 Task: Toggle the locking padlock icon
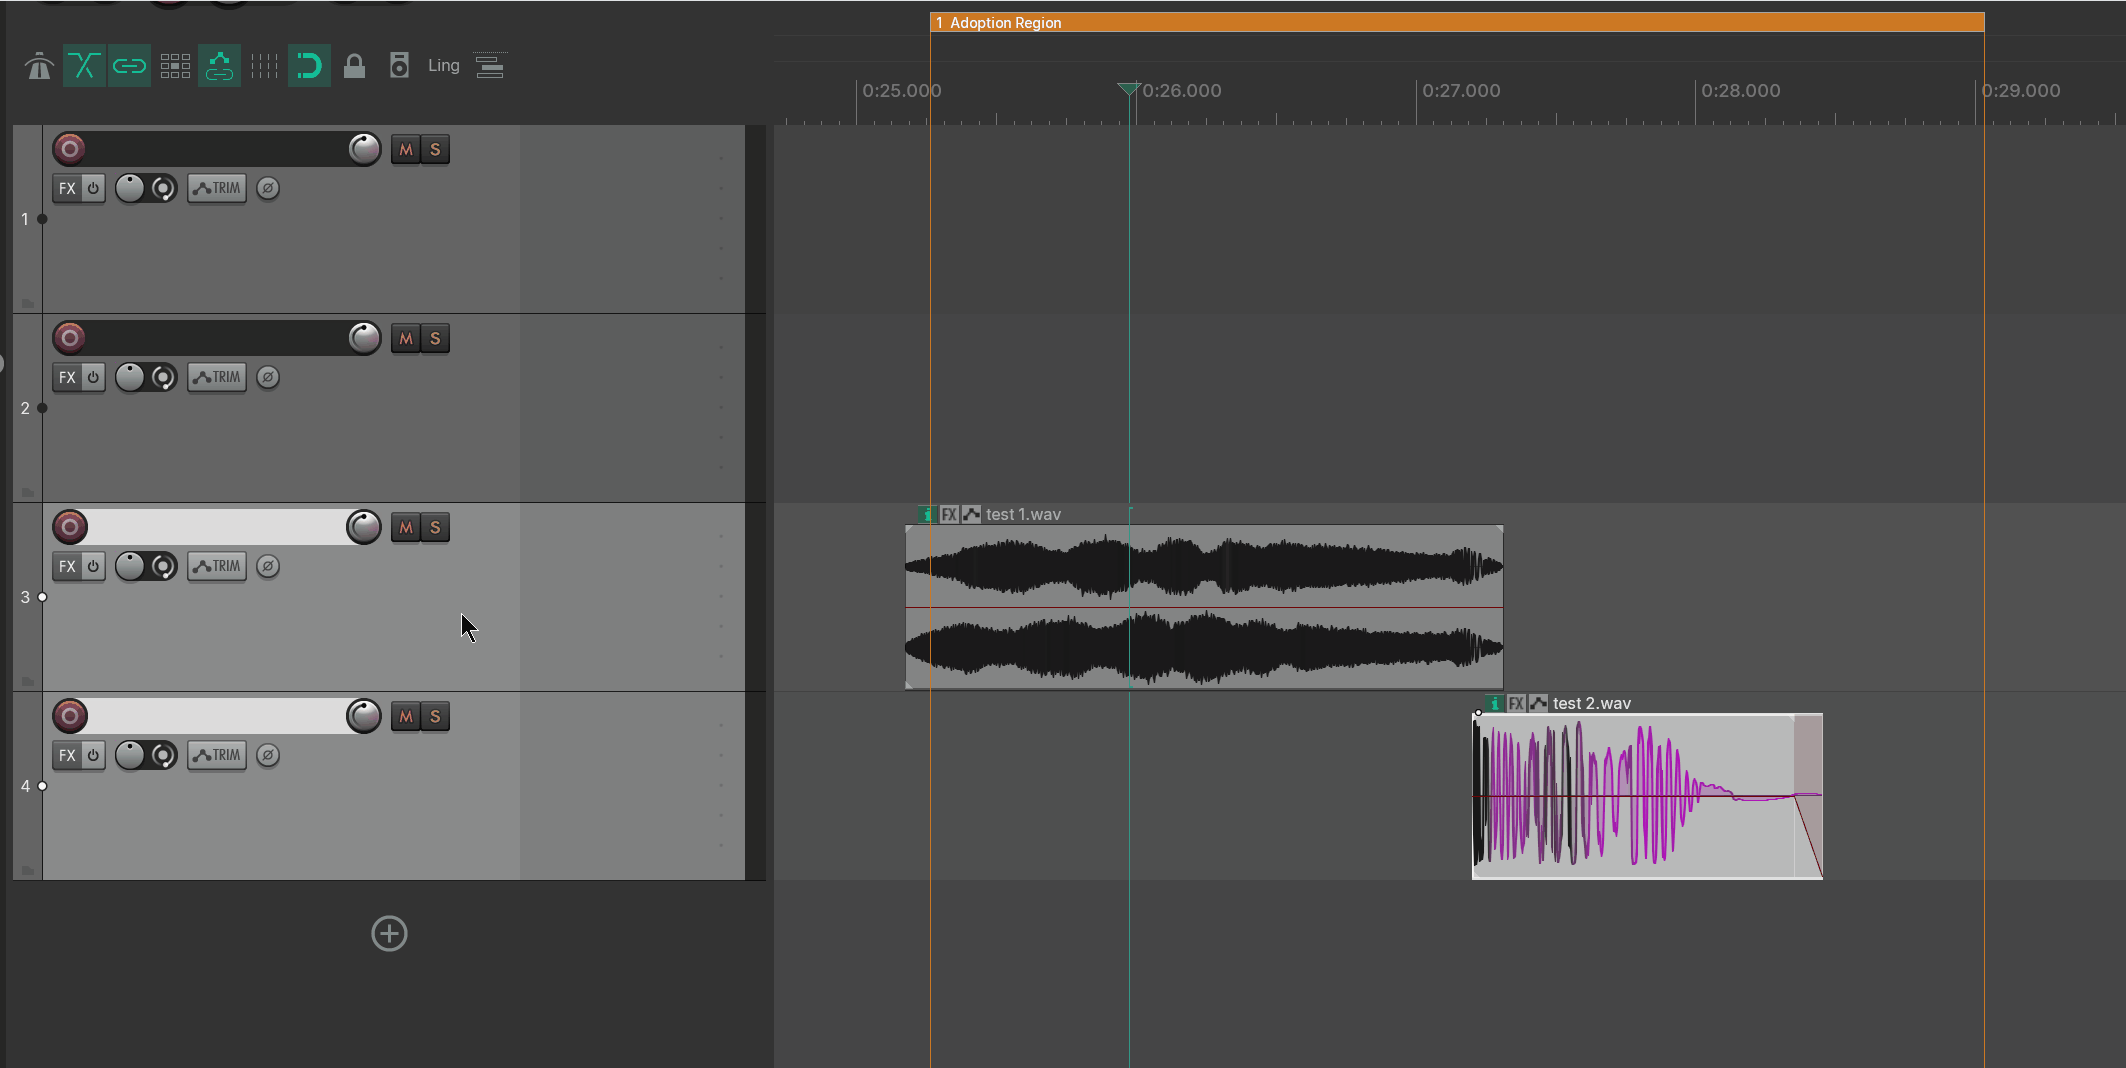pos(354,66)
